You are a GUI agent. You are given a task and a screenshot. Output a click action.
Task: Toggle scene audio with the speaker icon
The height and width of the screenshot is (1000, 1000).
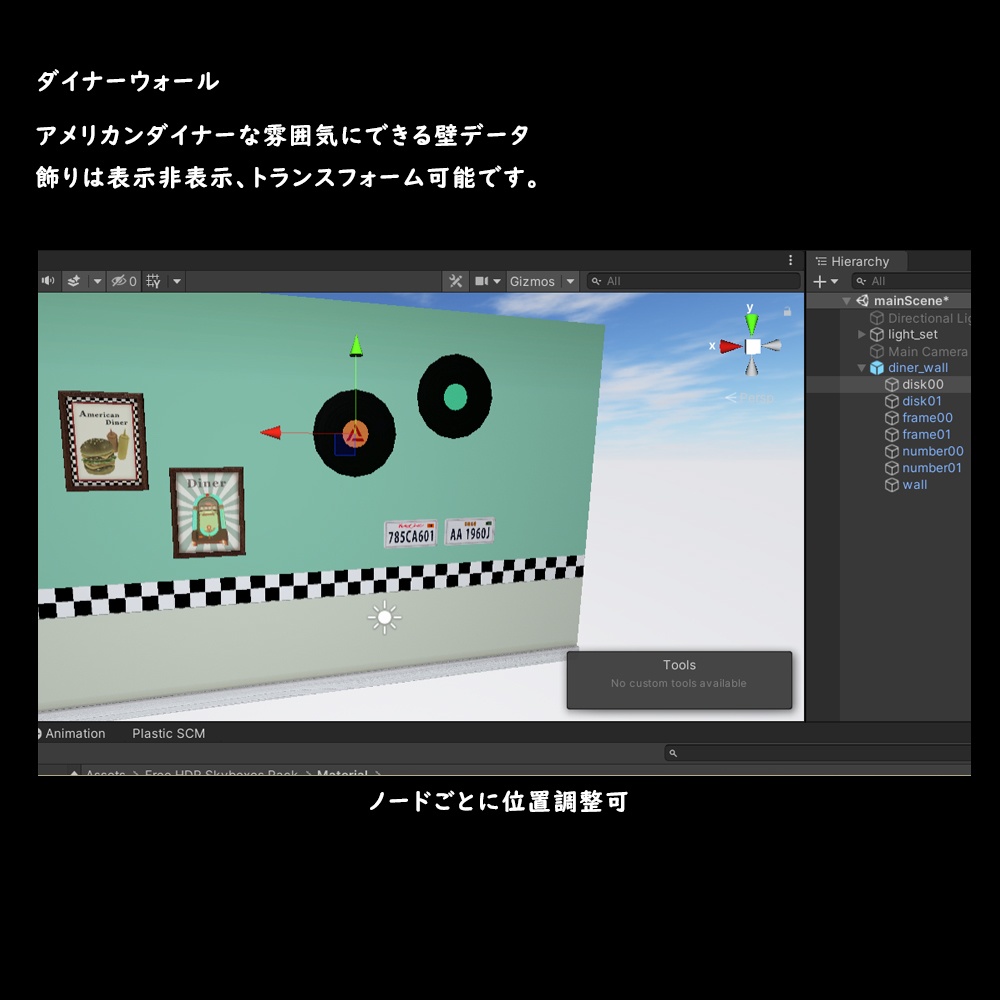[x=47, y=281]
